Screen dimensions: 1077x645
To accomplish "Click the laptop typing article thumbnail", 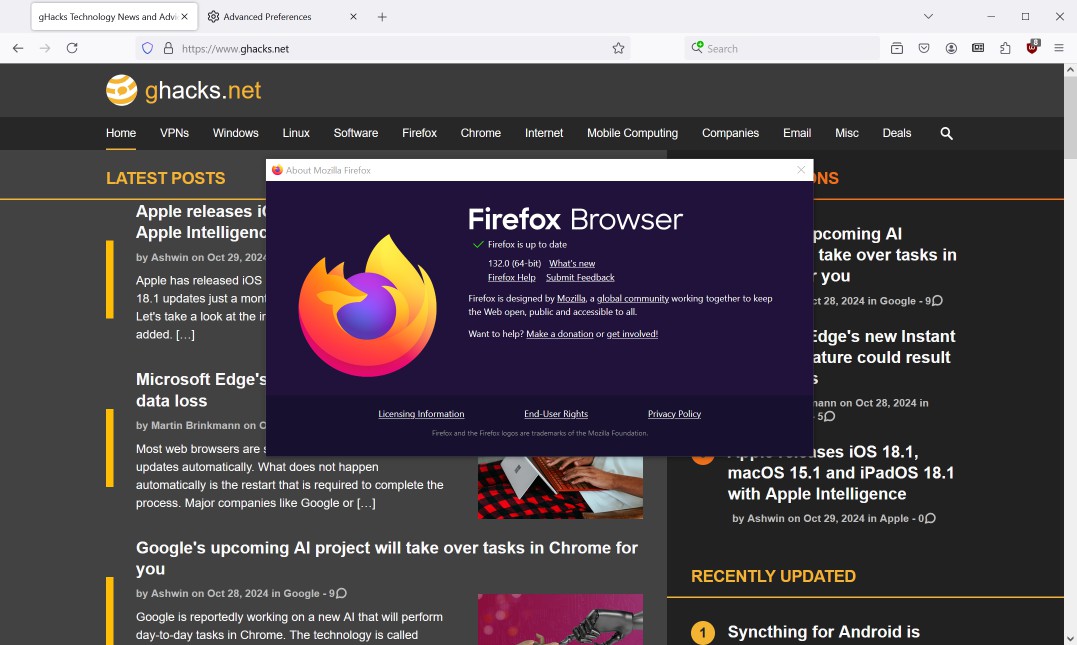I will pos(560,487).
